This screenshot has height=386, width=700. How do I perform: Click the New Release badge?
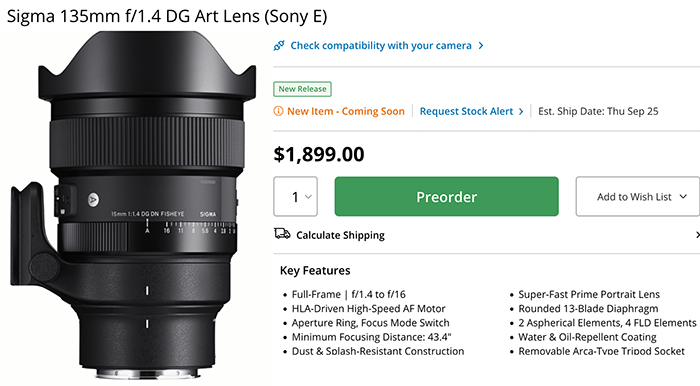point(302,89)
